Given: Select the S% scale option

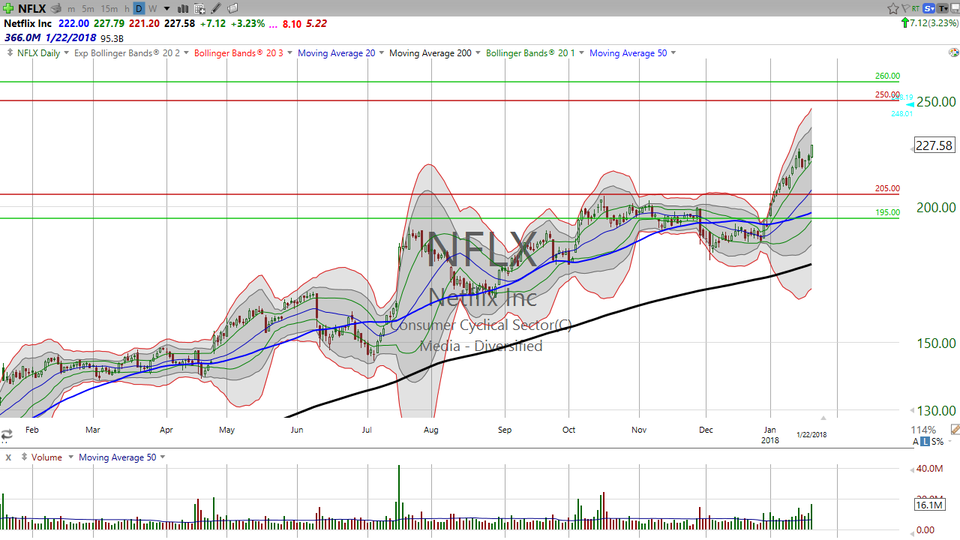Looking at the screenshot, I should [937, 441].
